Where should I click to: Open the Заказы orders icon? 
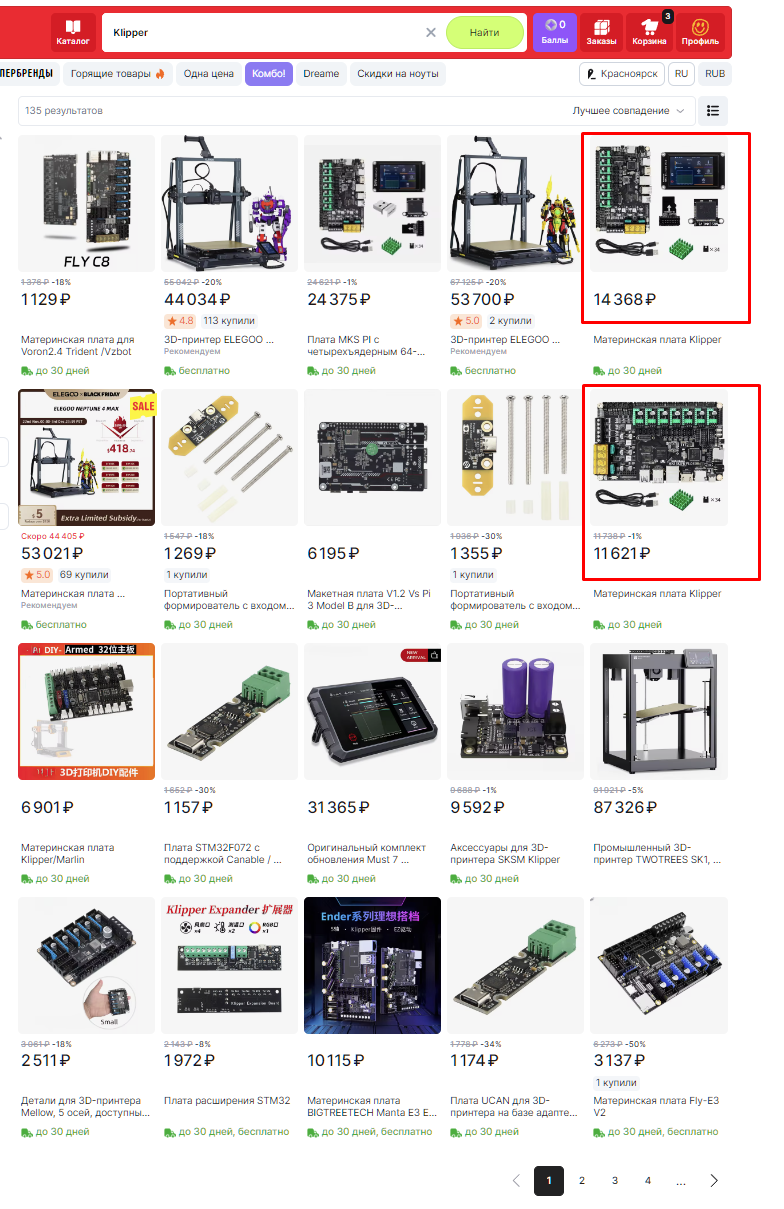tap(601, 32)
